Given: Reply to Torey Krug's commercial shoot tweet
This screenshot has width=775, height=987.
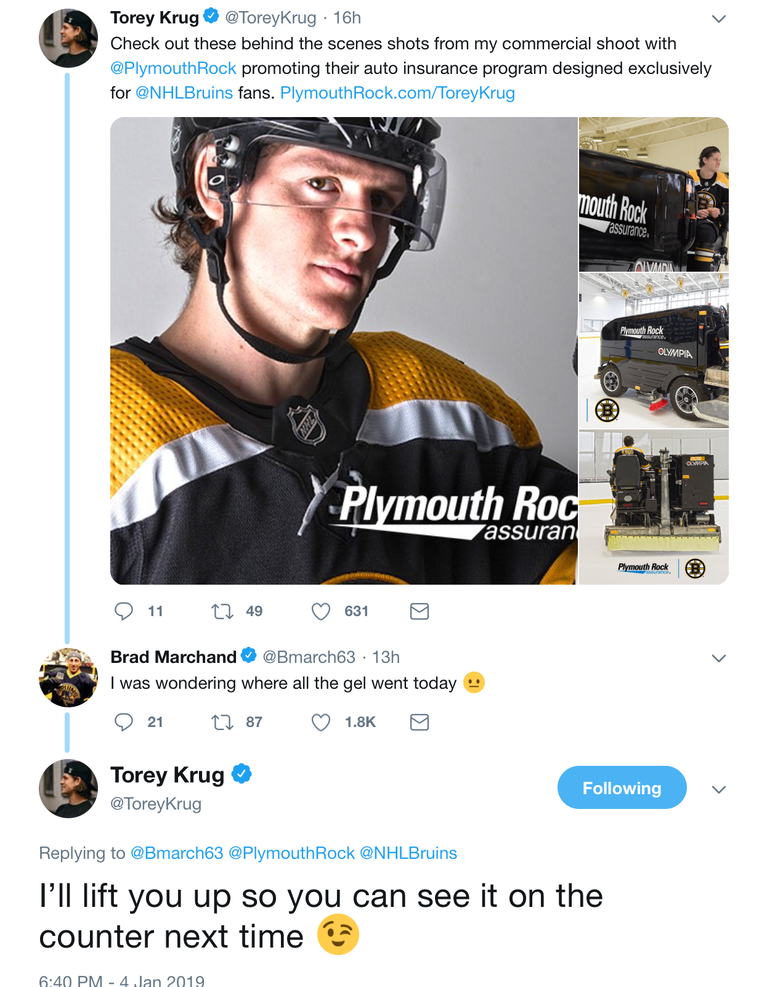Looking at the screenshot, I should pos(123,611).
